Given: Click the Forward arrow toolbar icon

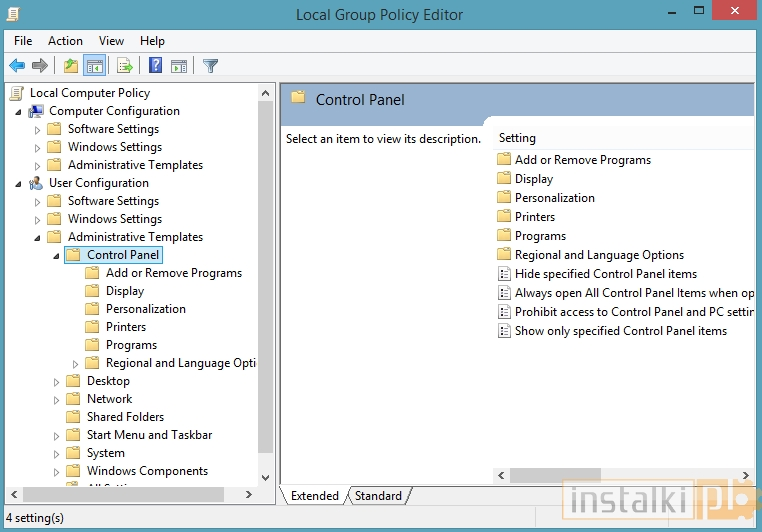Looking at the screenshot, I should tap(40, 65).
